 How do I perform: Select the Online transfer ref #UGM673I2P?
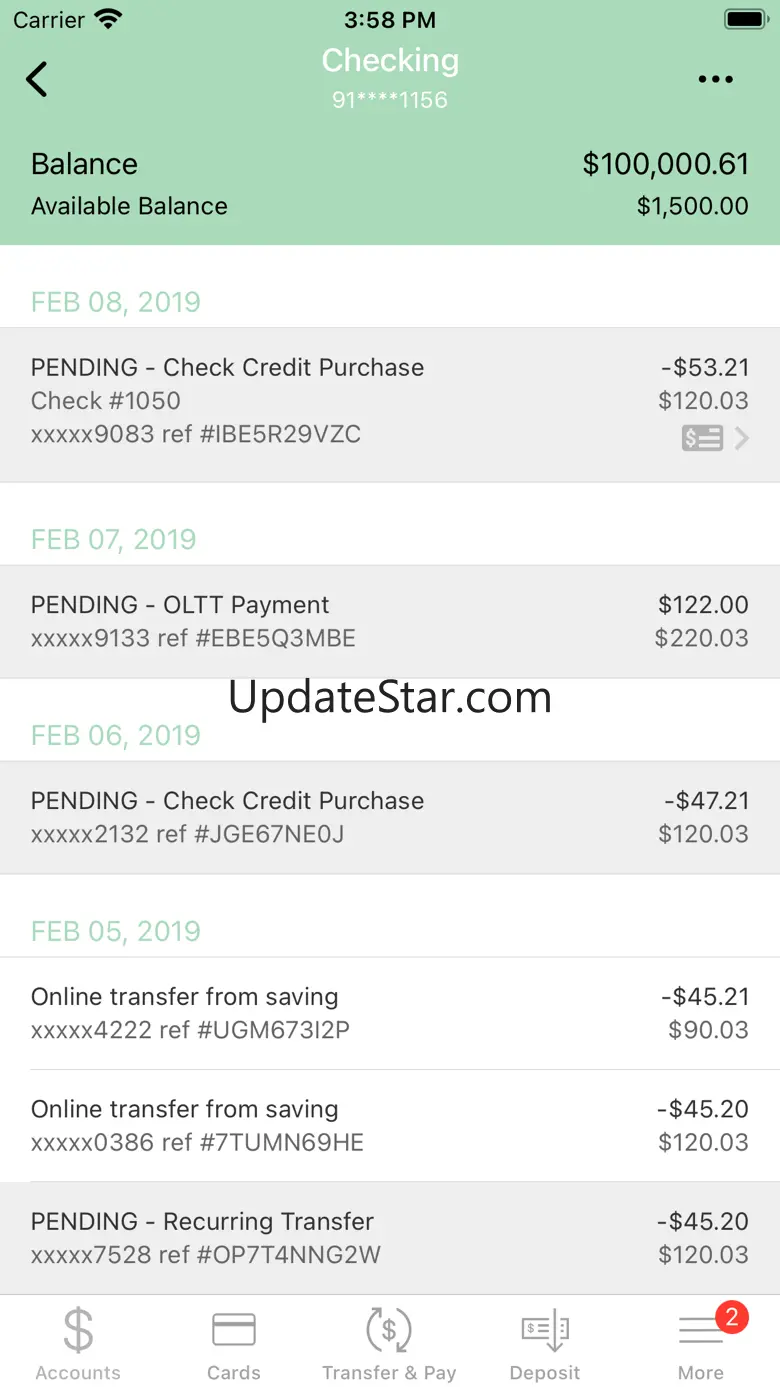tap(390, 1013)
